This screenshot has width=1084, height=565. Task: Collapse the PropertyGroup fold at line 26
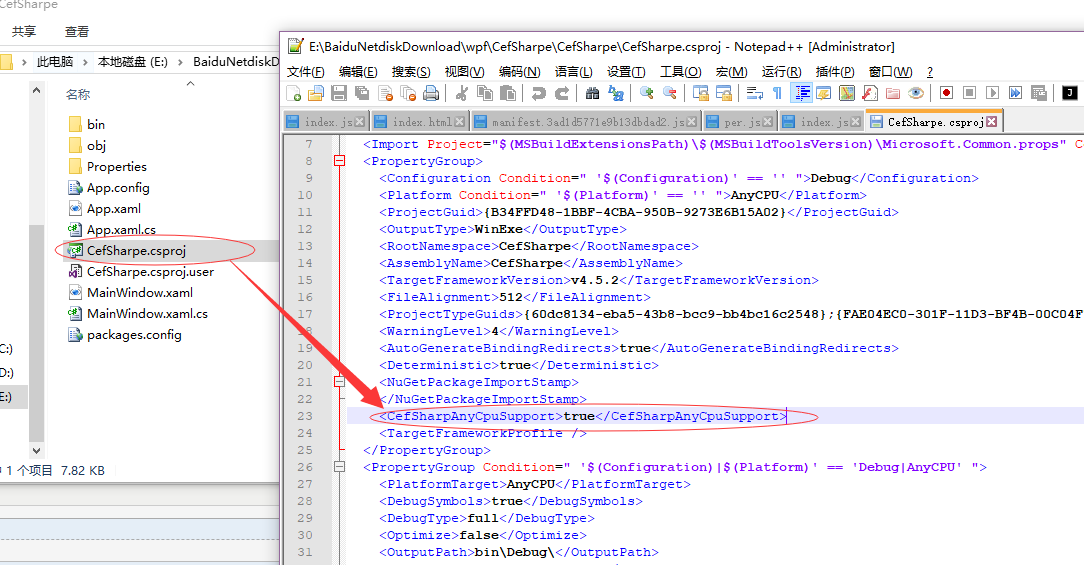[339, 467]
